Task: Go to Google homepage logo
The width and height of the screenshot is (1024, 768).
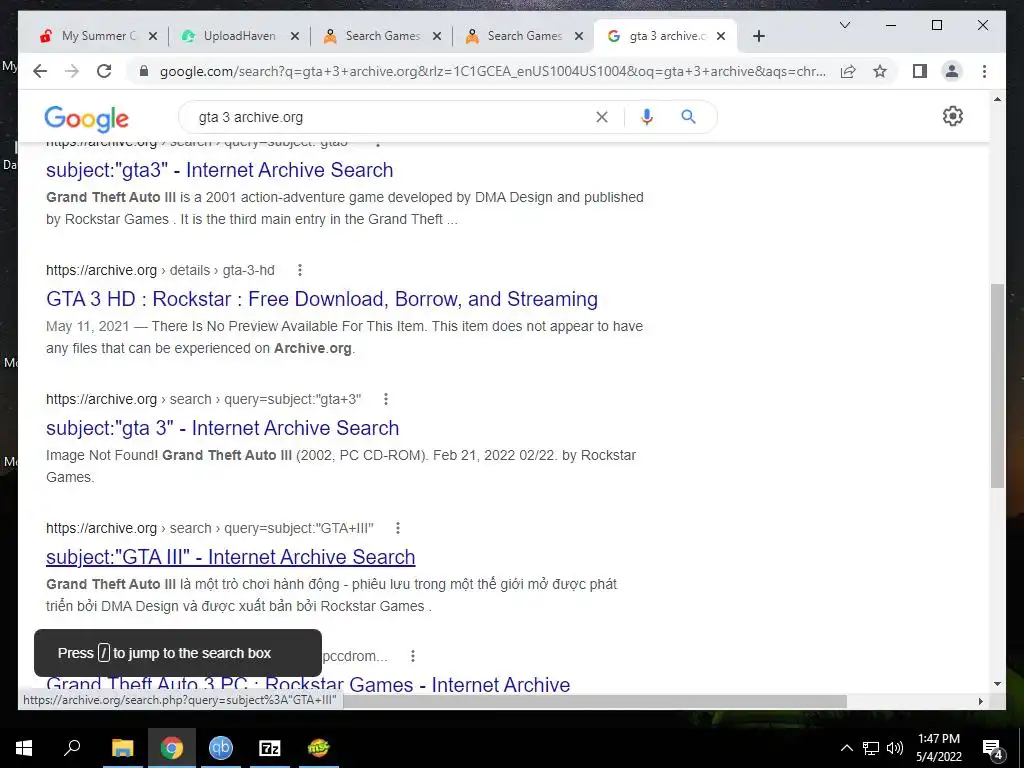Action: (86, 119)
